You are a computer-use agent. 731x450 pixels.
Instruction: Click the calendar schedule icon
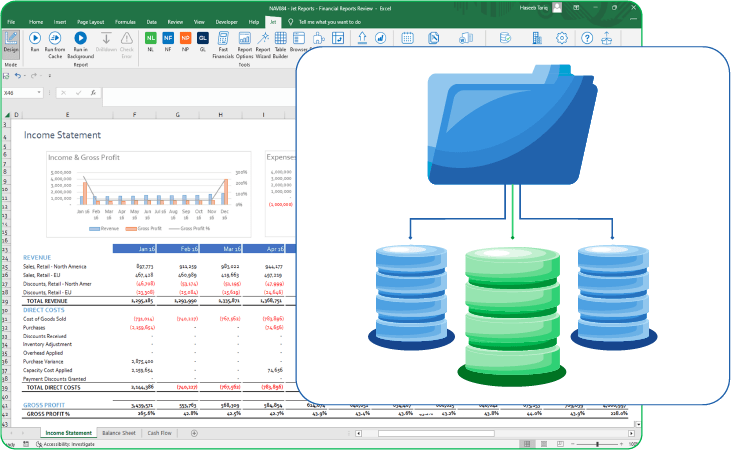pos(407,38)
